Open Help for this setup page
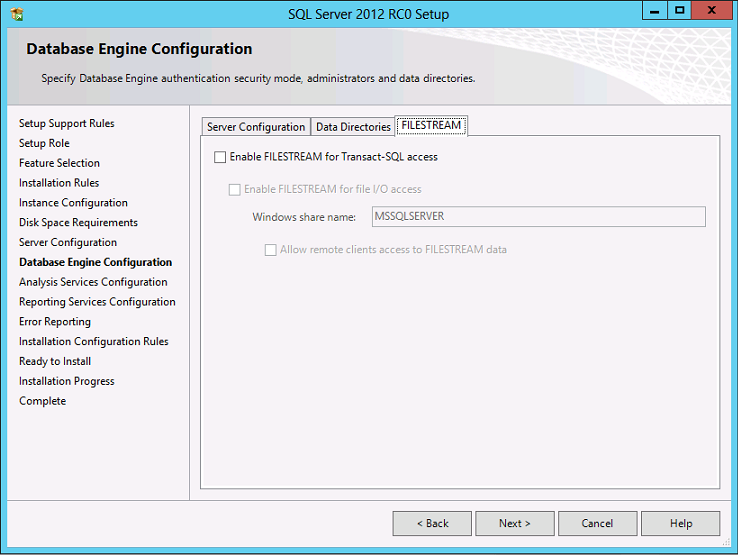738x555 pixels. point(681,523)
